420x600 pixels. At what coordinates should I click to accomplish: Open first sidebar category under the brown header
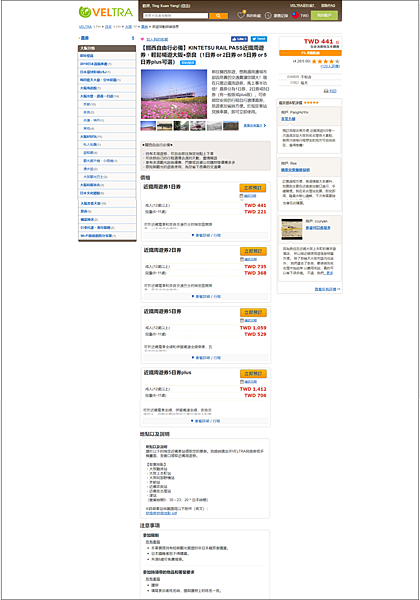107,55
